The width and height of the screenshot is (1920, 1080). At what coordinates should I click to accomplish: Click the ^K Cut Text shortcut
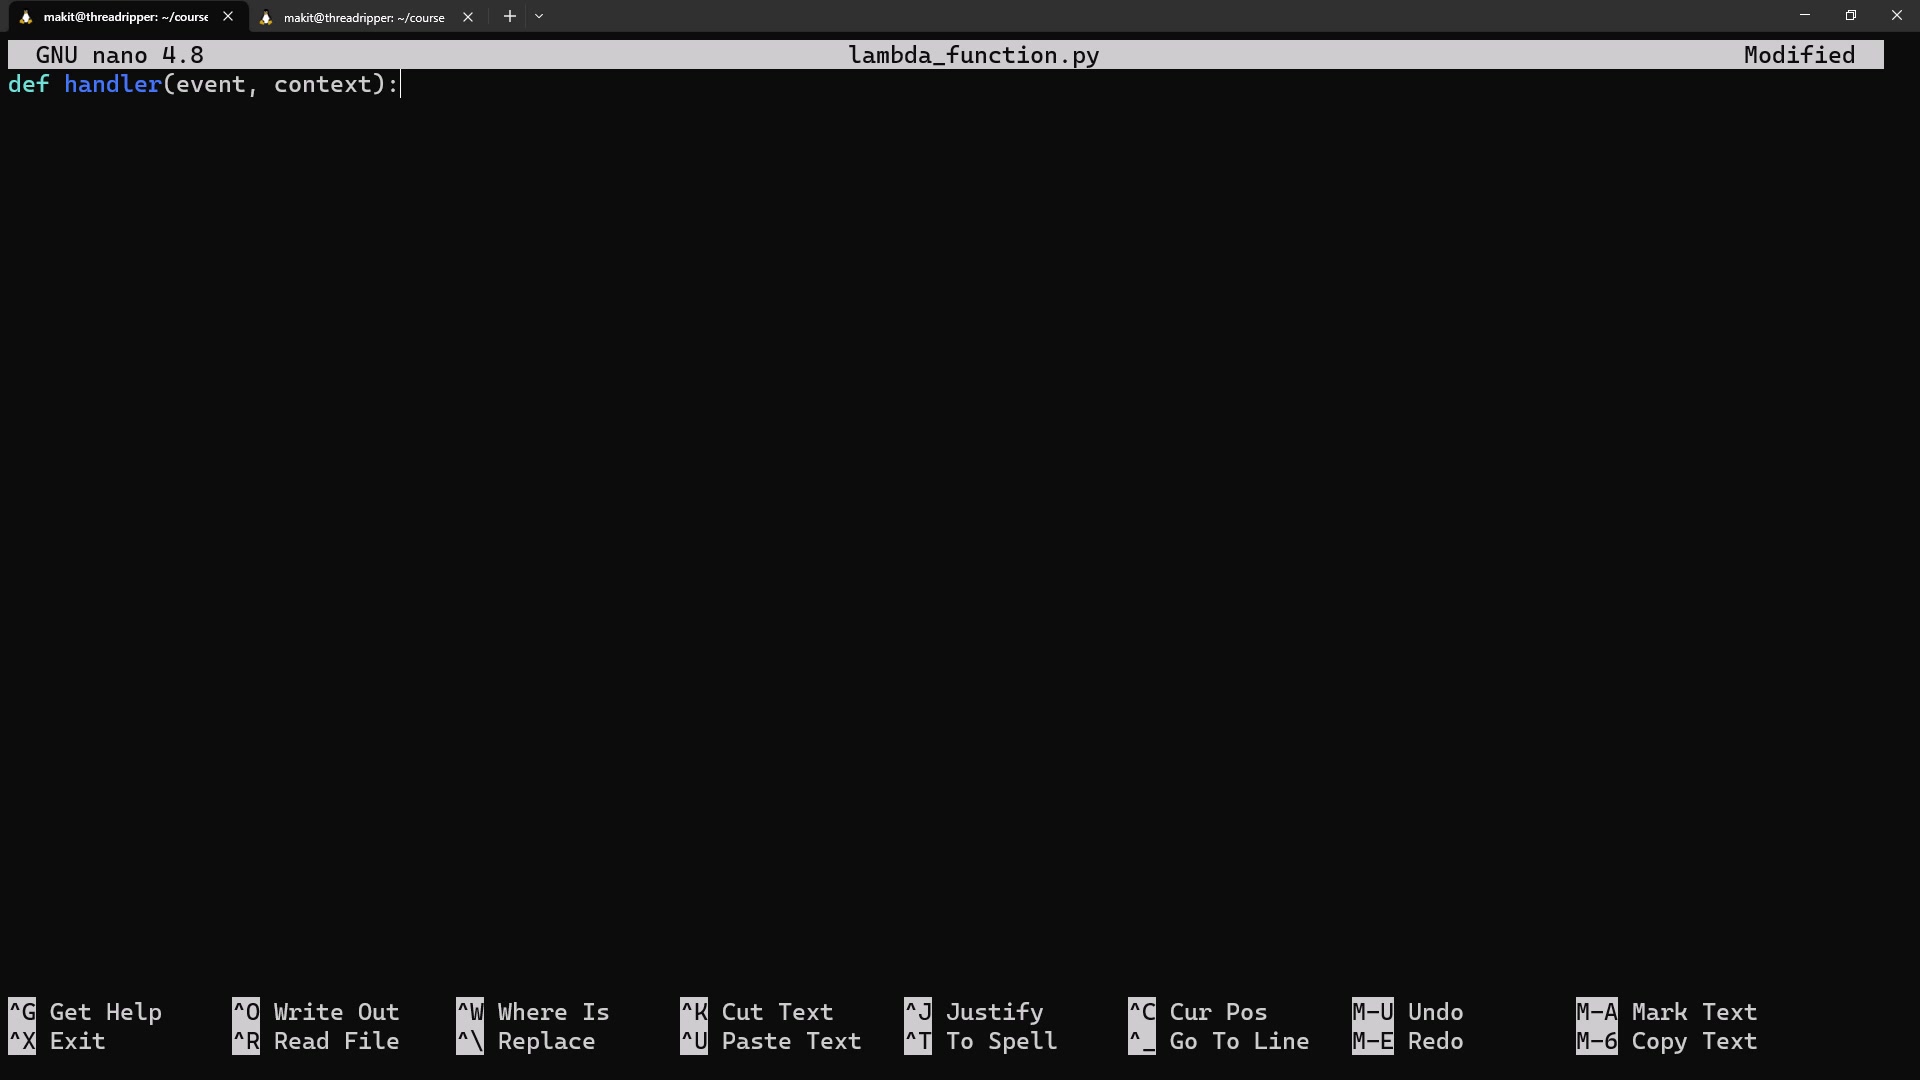(757, 1012)
